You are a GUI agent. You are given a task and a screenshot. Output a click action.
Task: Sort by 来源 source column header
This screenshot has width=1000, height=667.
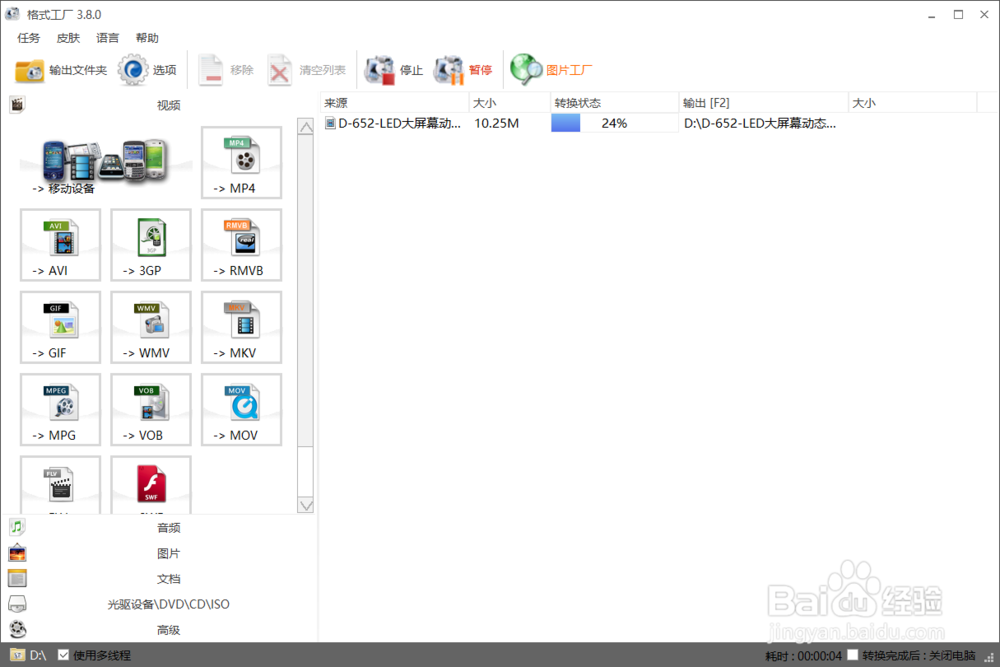[394, 103]
